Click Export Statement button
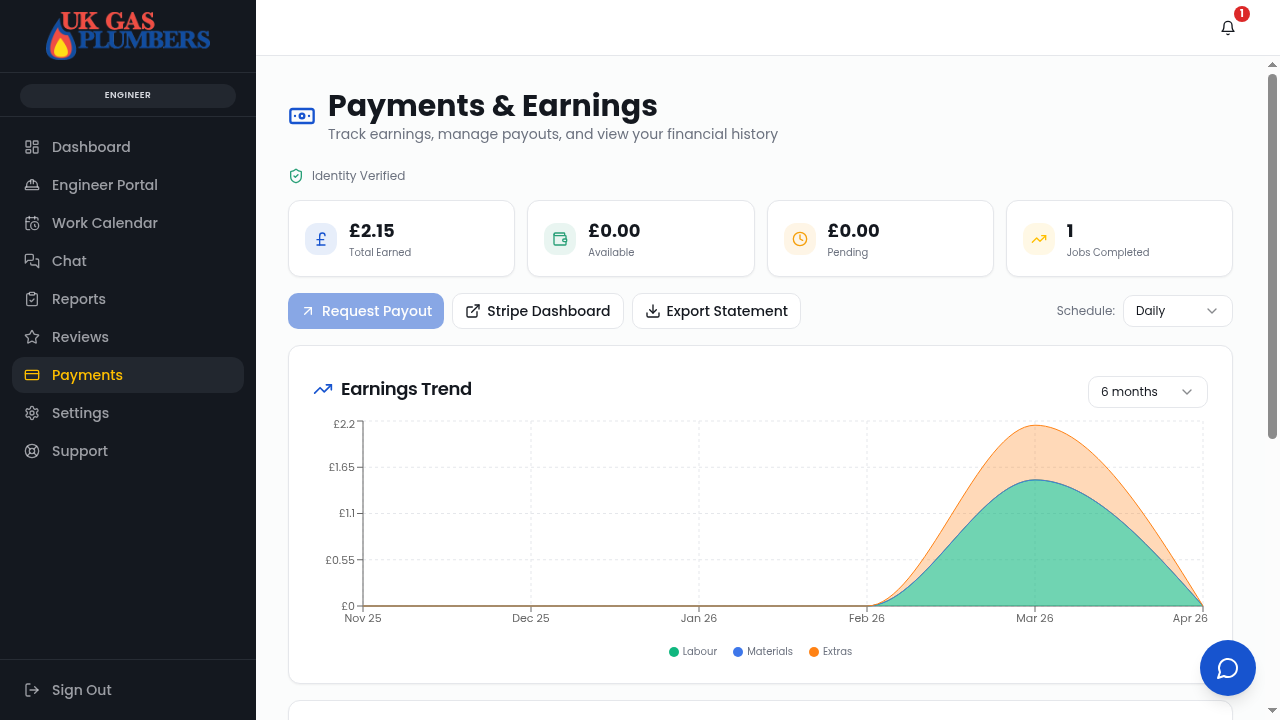1280x720 pixels. (x=716, y=311)
